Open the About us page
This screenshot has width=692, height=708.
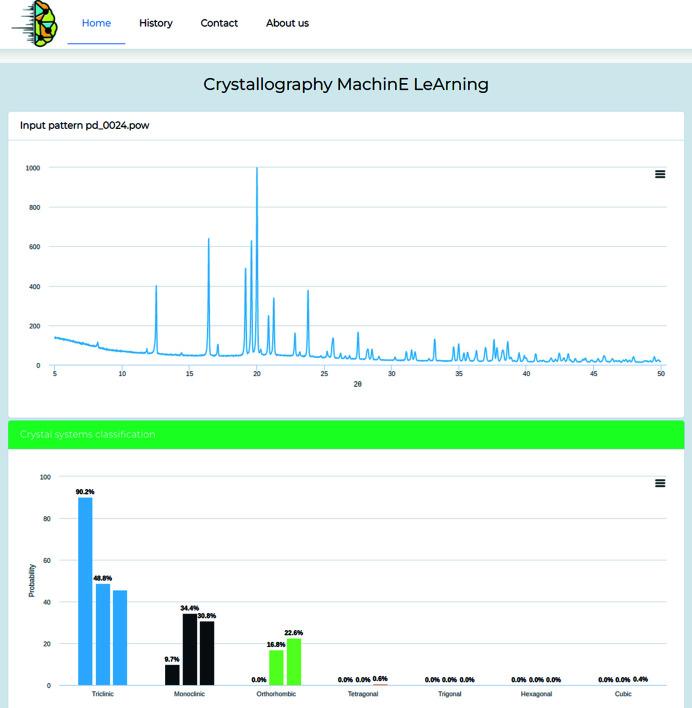tap(287, 23)
